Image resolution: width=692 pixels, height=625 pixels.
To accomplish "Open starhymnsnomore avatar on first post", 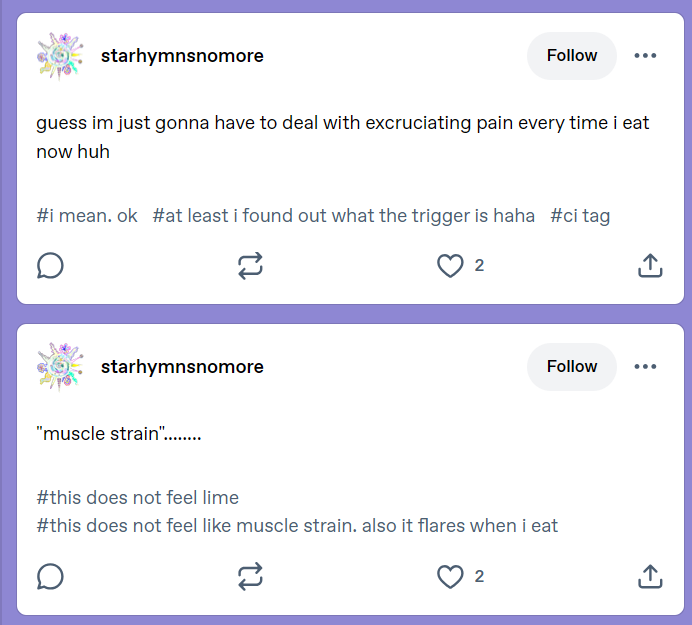I will tap(60, 56).
